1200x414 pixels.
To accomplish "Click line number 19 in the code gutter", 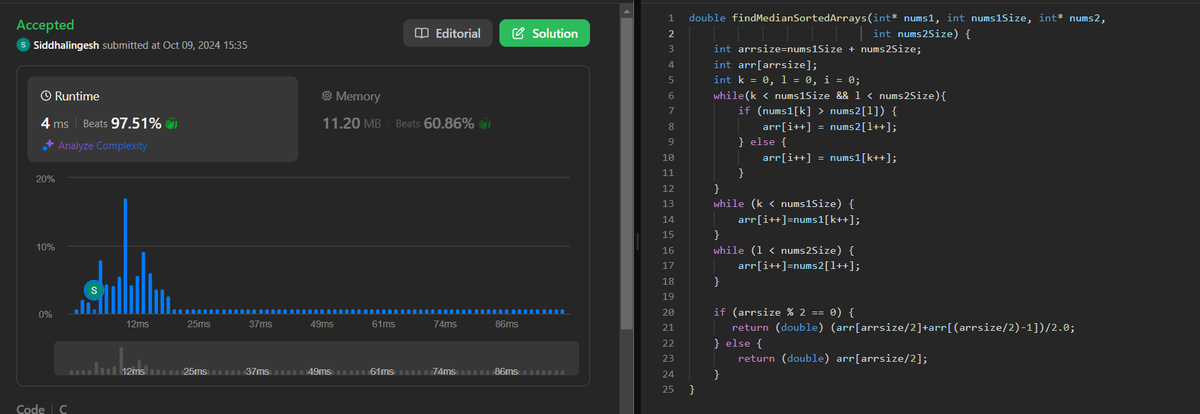I will (x=667, y=297).
